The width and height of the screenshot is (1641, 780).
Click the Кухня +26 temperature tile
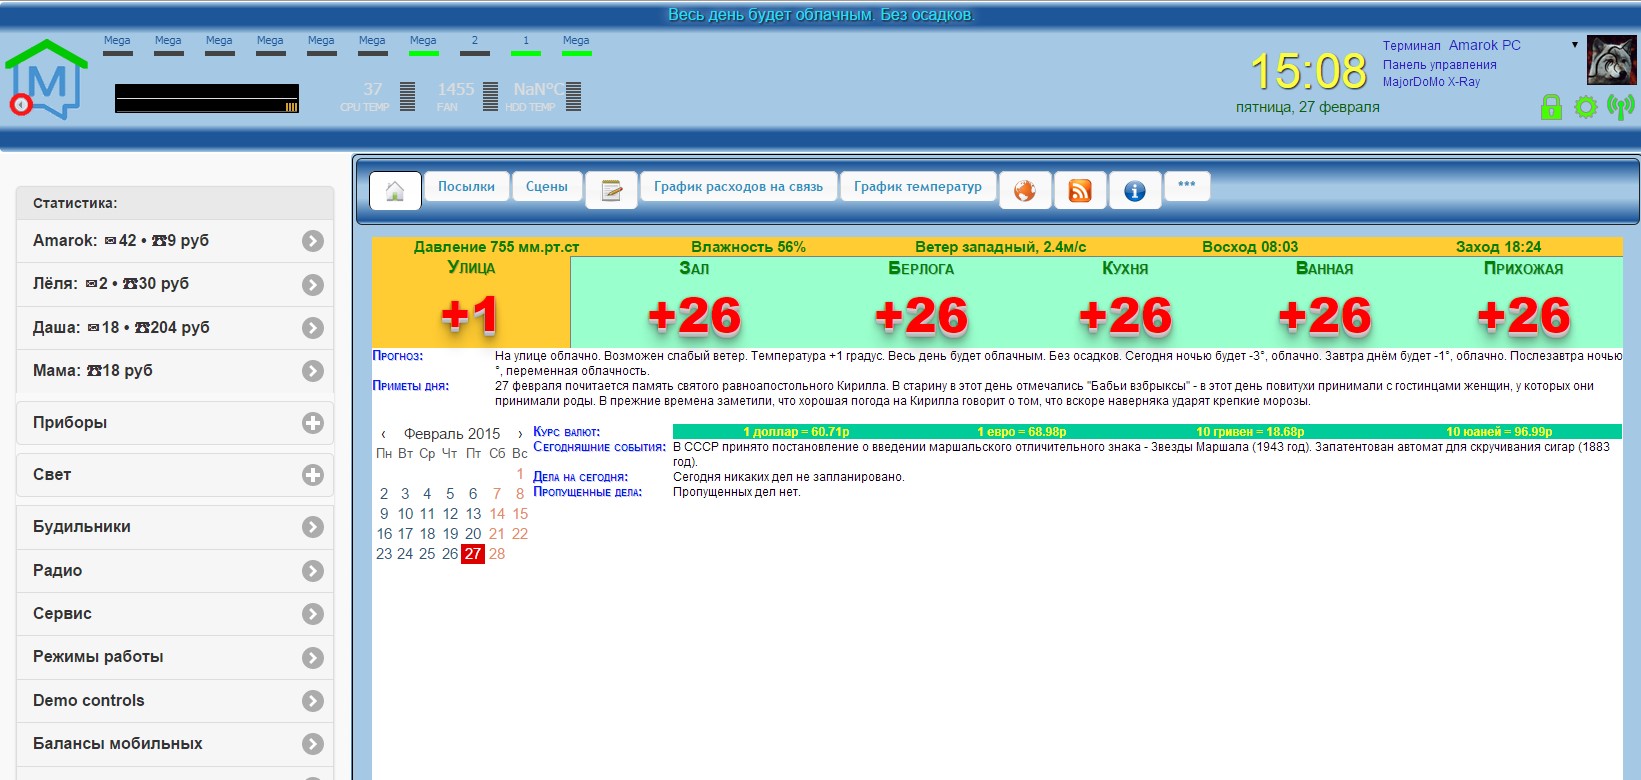pos(1125,302)
